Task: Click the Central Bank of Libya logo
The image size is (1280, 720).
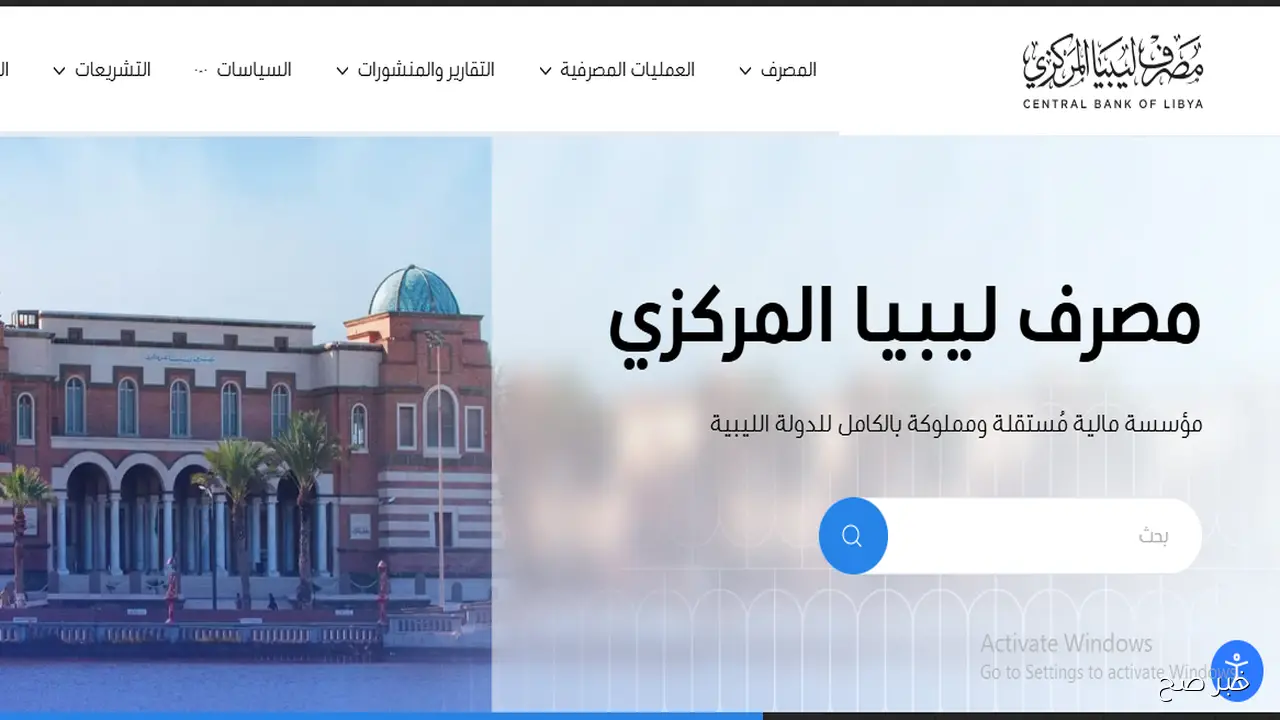Action: click(1110, 68)
